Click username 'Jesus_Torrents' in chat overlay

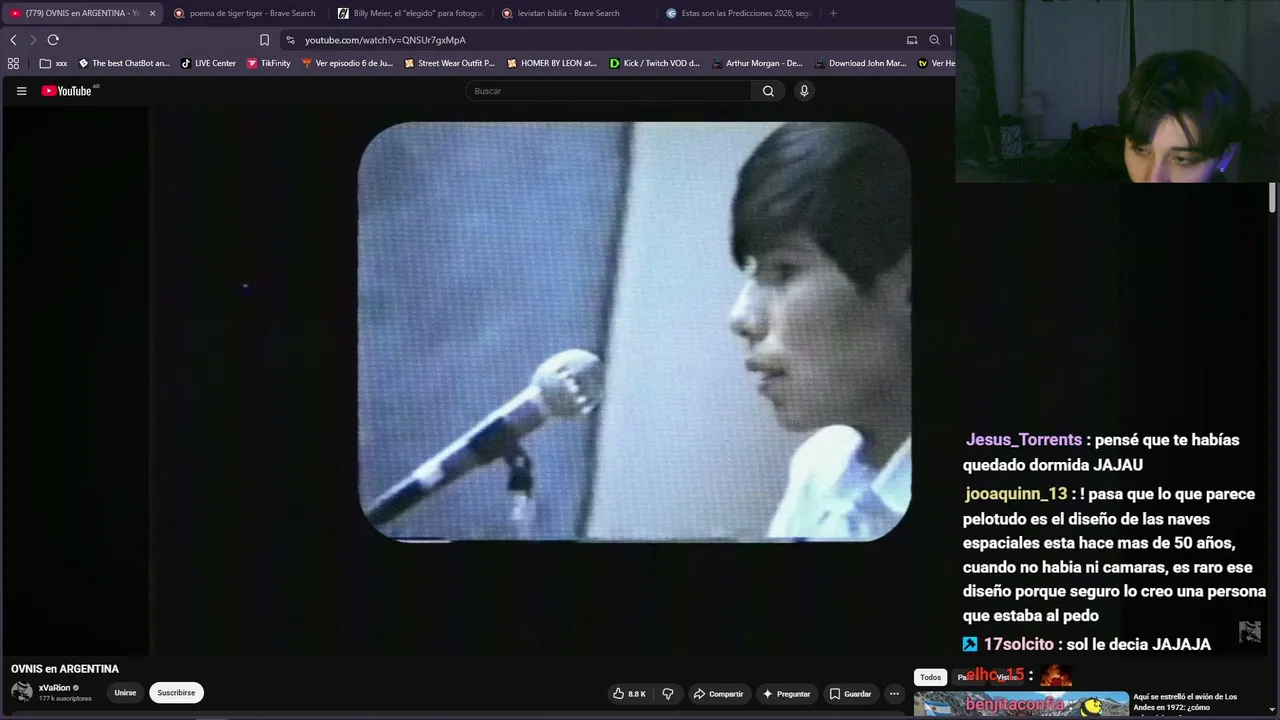pyautogui.click(x=1024, y=440)
